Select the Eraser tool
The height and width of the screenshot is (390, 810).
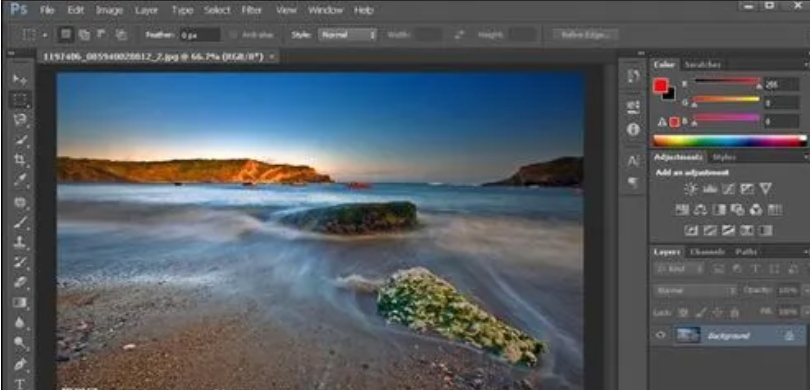coord(20,282)
